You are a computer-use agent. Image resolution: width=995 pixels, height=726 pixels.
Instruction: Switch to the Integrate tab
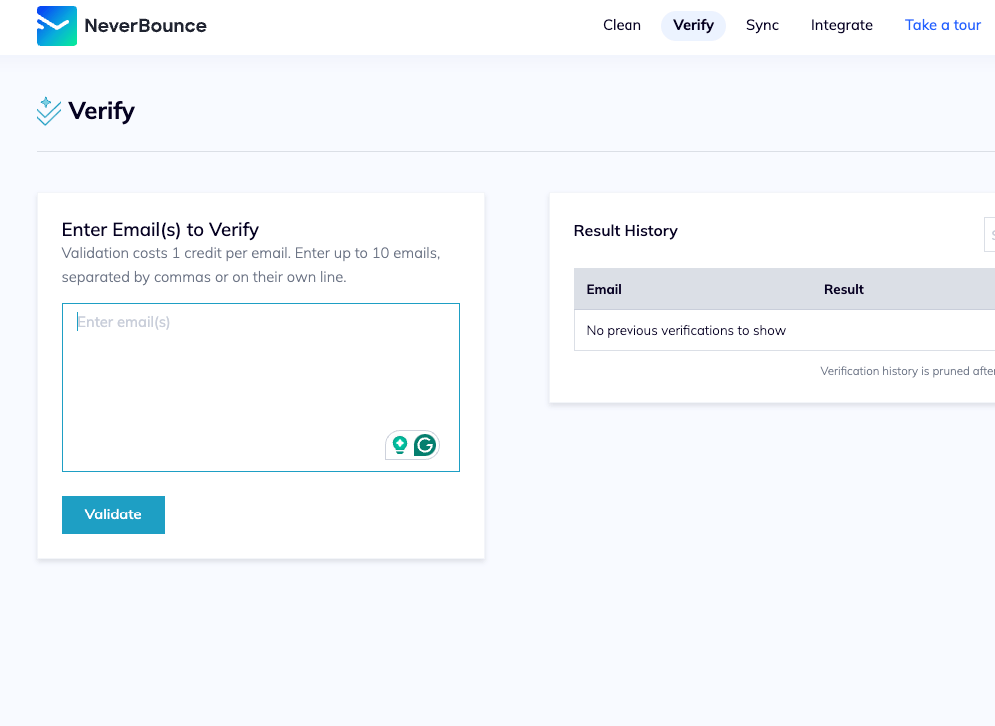point(841,25)
